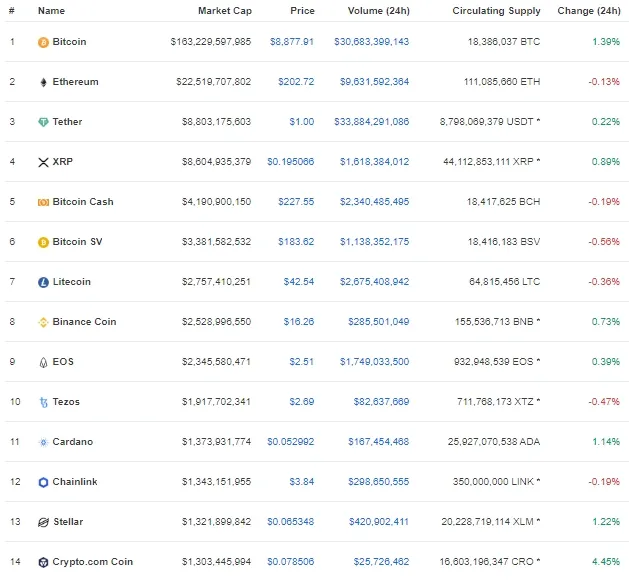Screen dimensions: 629x581
Task: Click the Bitcoin SV logo icon
Action: (43, 242)
